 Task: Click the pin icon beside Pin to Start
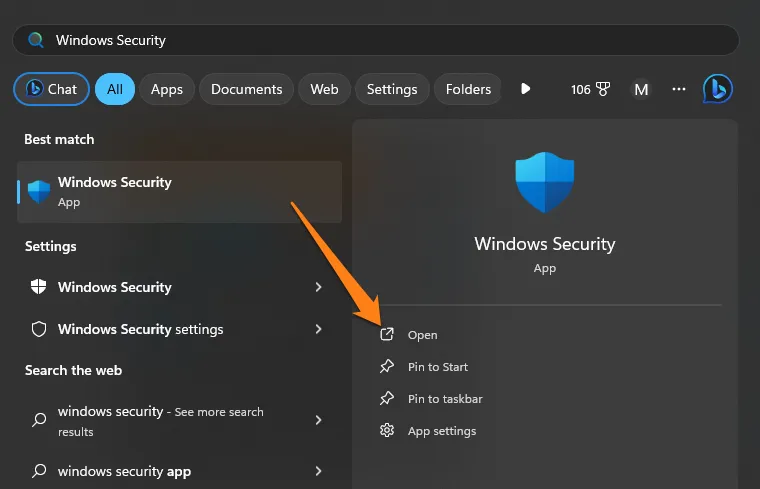click(387, 366)
